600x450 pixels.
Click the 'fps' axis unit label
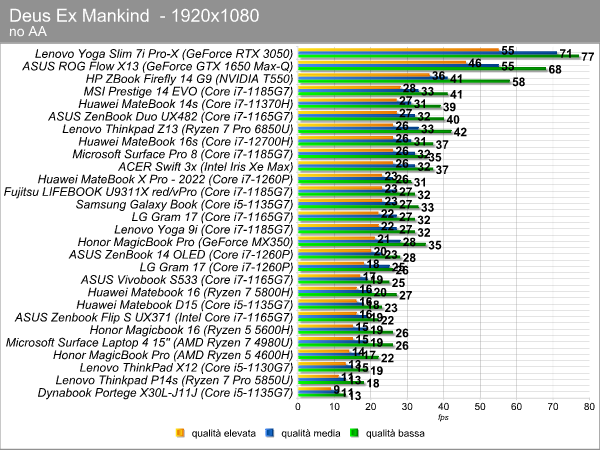tap(443, 417)
